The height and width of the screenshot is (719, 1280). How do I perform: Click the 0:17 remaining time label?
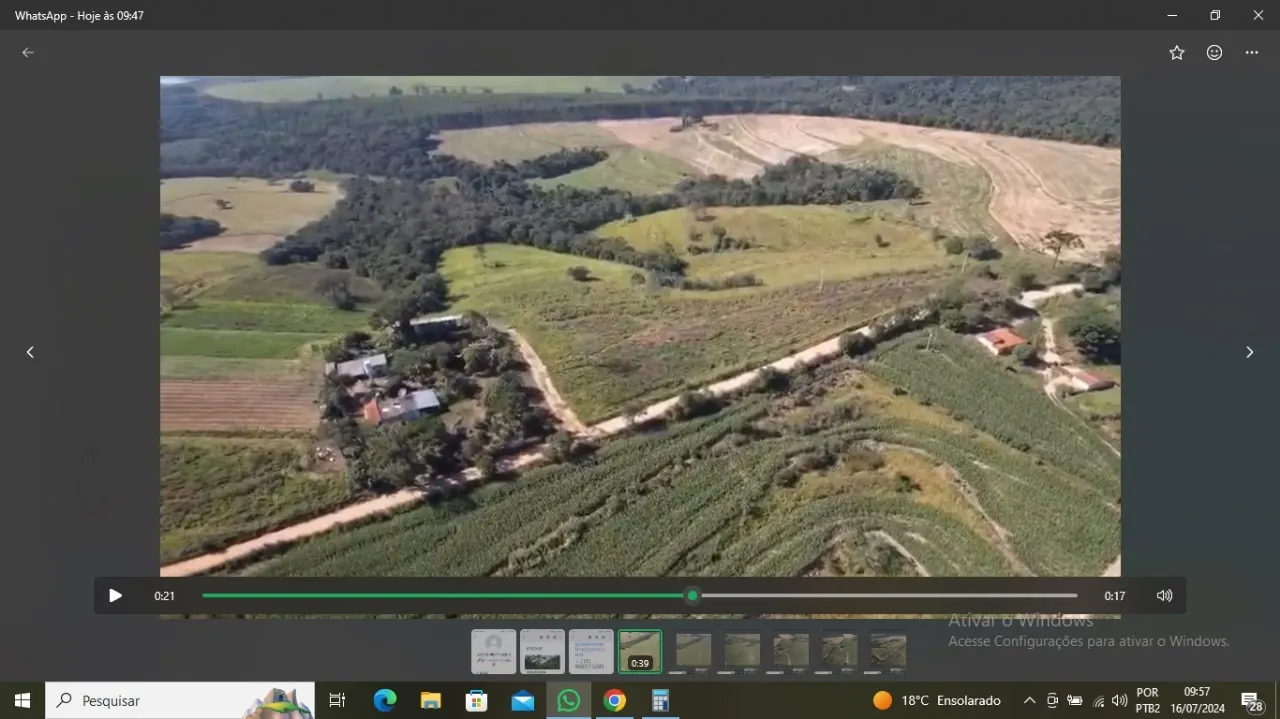(1114, 596)
